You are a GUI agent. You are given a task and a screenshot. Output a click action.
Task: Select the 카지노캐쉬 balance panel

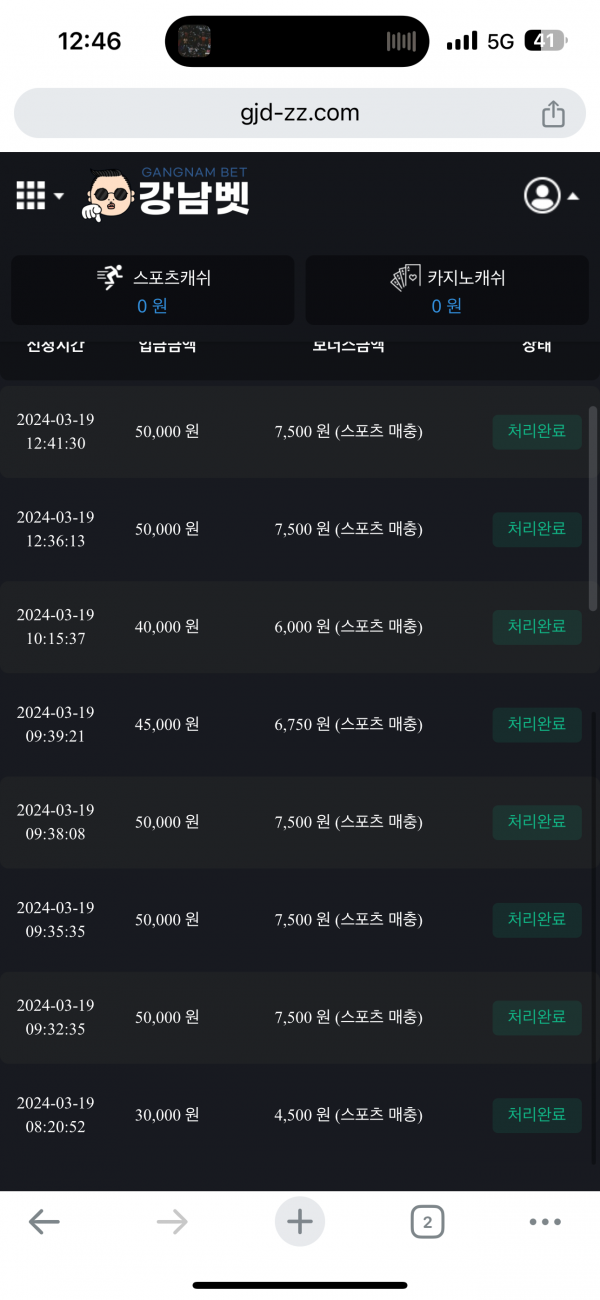point(447,290)
